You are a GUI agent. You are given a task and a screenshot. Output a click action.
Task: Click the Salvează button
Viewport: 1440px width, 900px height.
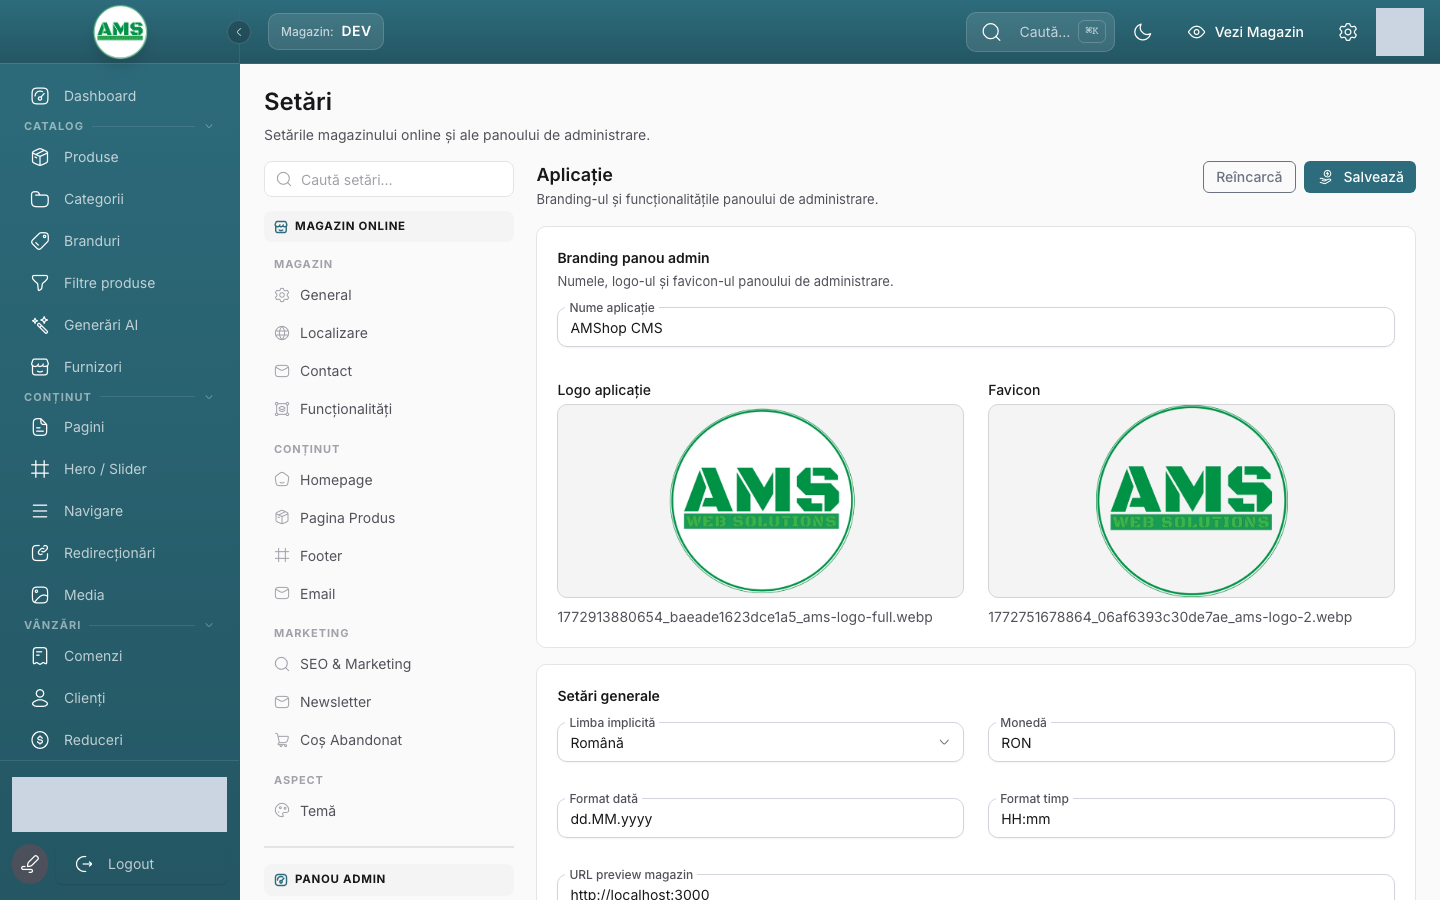[1360, 177]
